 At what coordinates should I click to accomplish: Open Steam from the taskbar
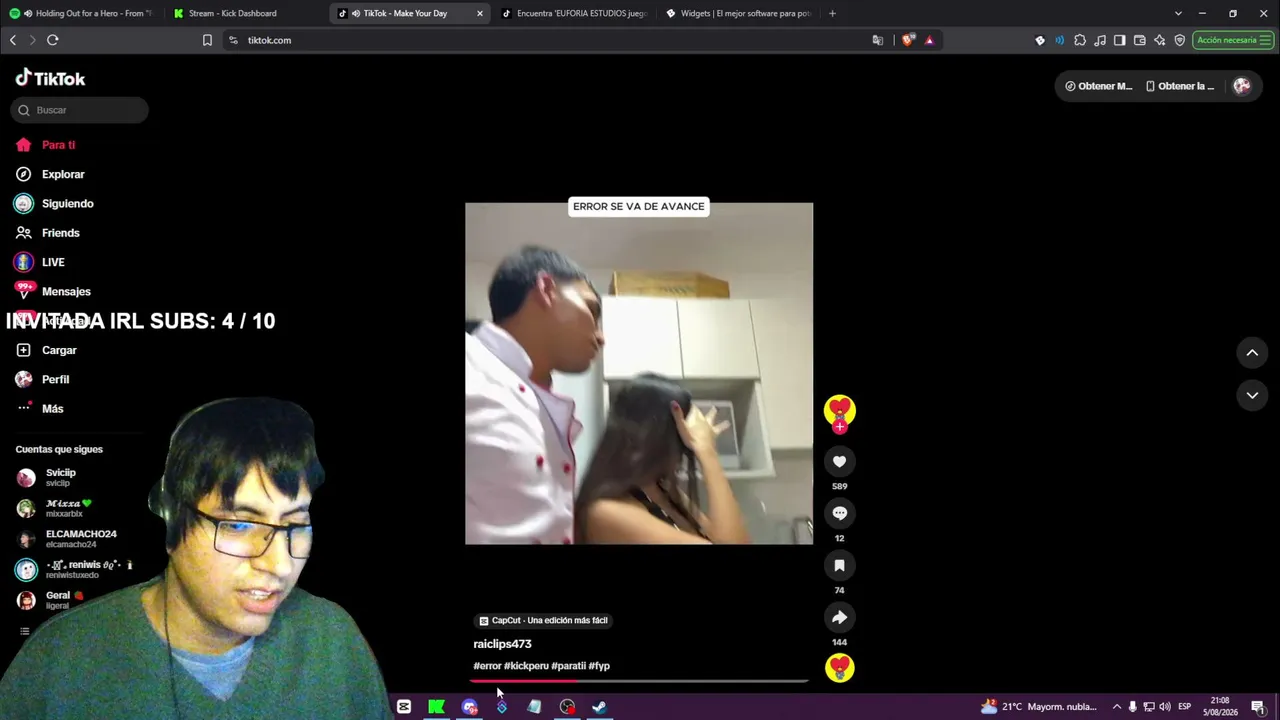[599, 707]
